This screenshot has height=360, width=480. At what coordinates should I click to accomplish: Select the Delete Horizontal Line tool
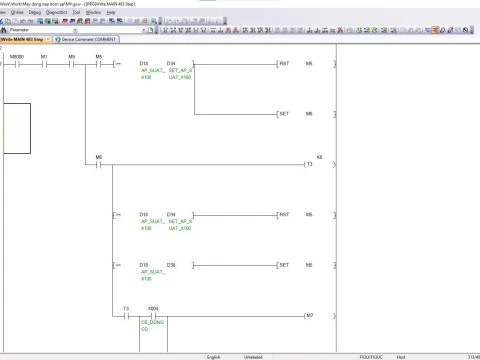pos(228,30)
